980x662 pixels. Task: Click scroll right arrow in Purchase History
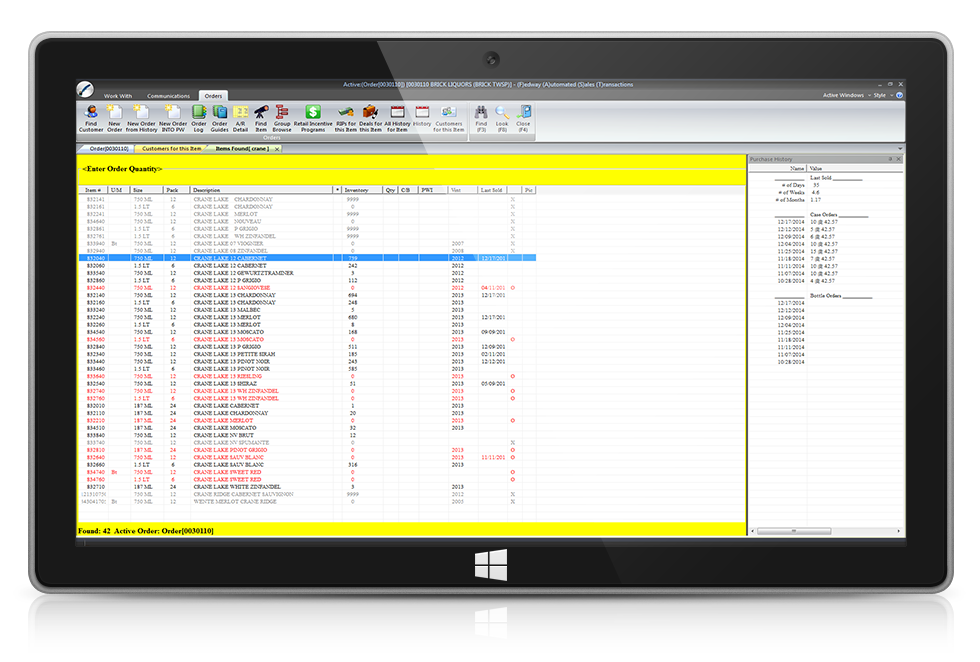[899, 531]
